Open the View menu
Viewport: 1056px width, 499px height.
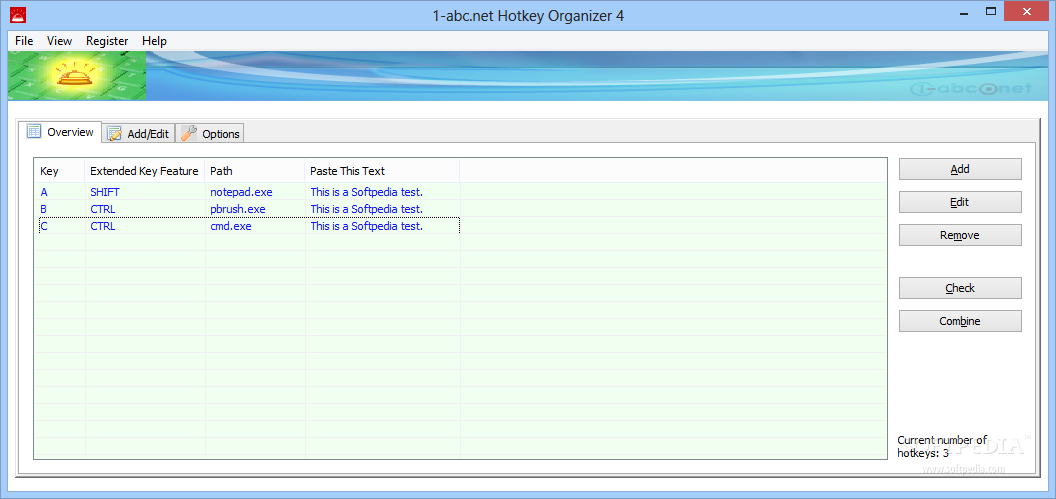59,41
